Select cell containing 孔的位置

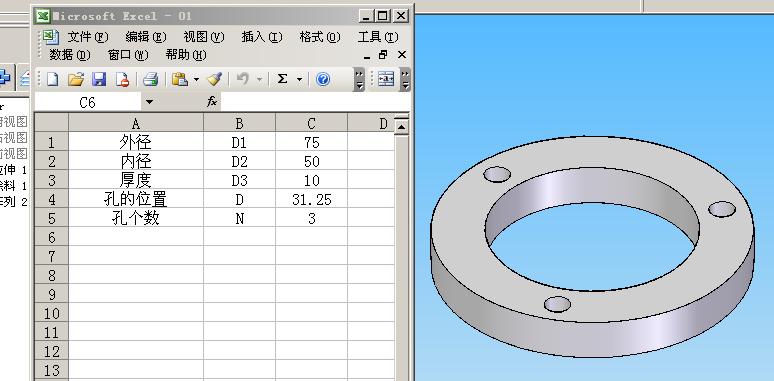(136, 199)
